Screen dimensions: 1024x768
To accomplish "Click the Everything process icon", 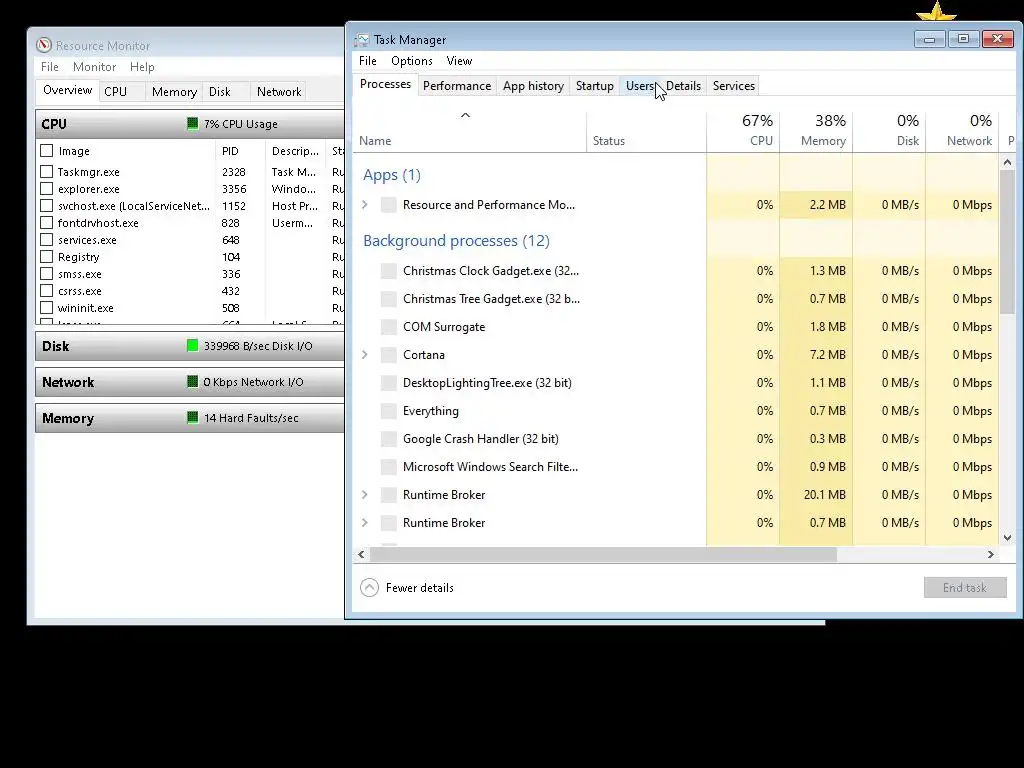I will (389, 411).
